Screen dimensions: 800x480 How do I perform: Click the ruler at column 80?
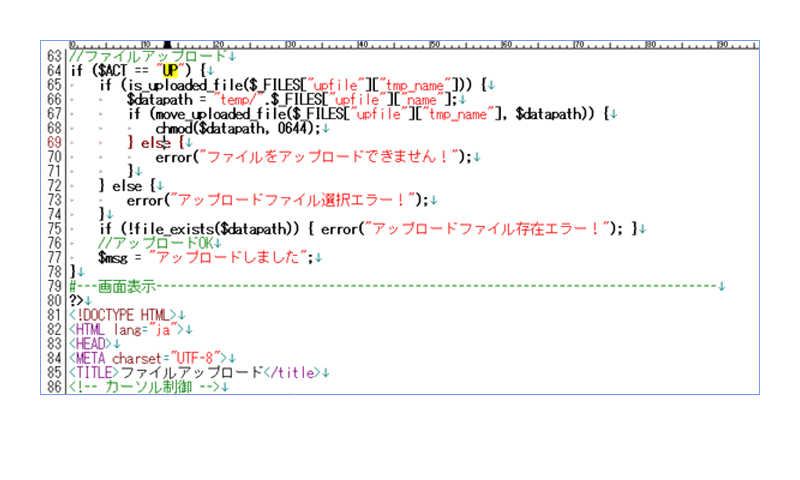[651, 45]
